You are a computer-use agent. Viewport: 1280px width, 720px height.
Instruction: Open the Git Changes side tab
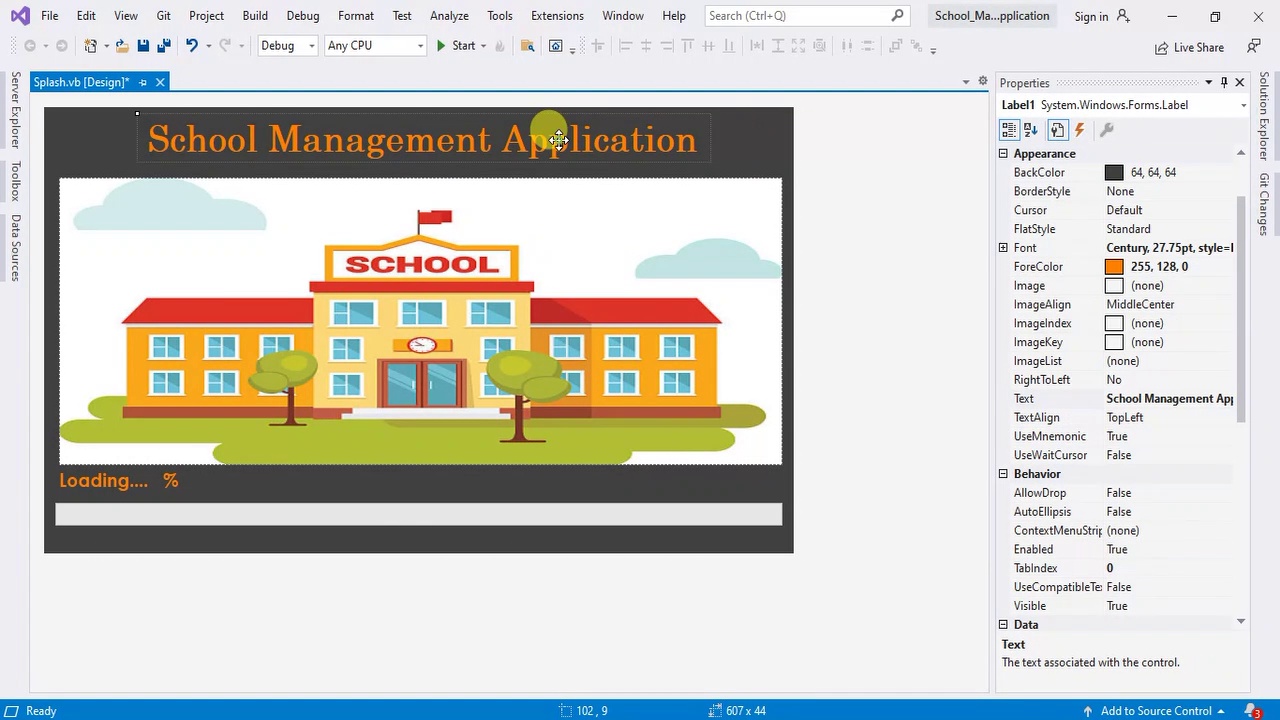point(1264,205)
